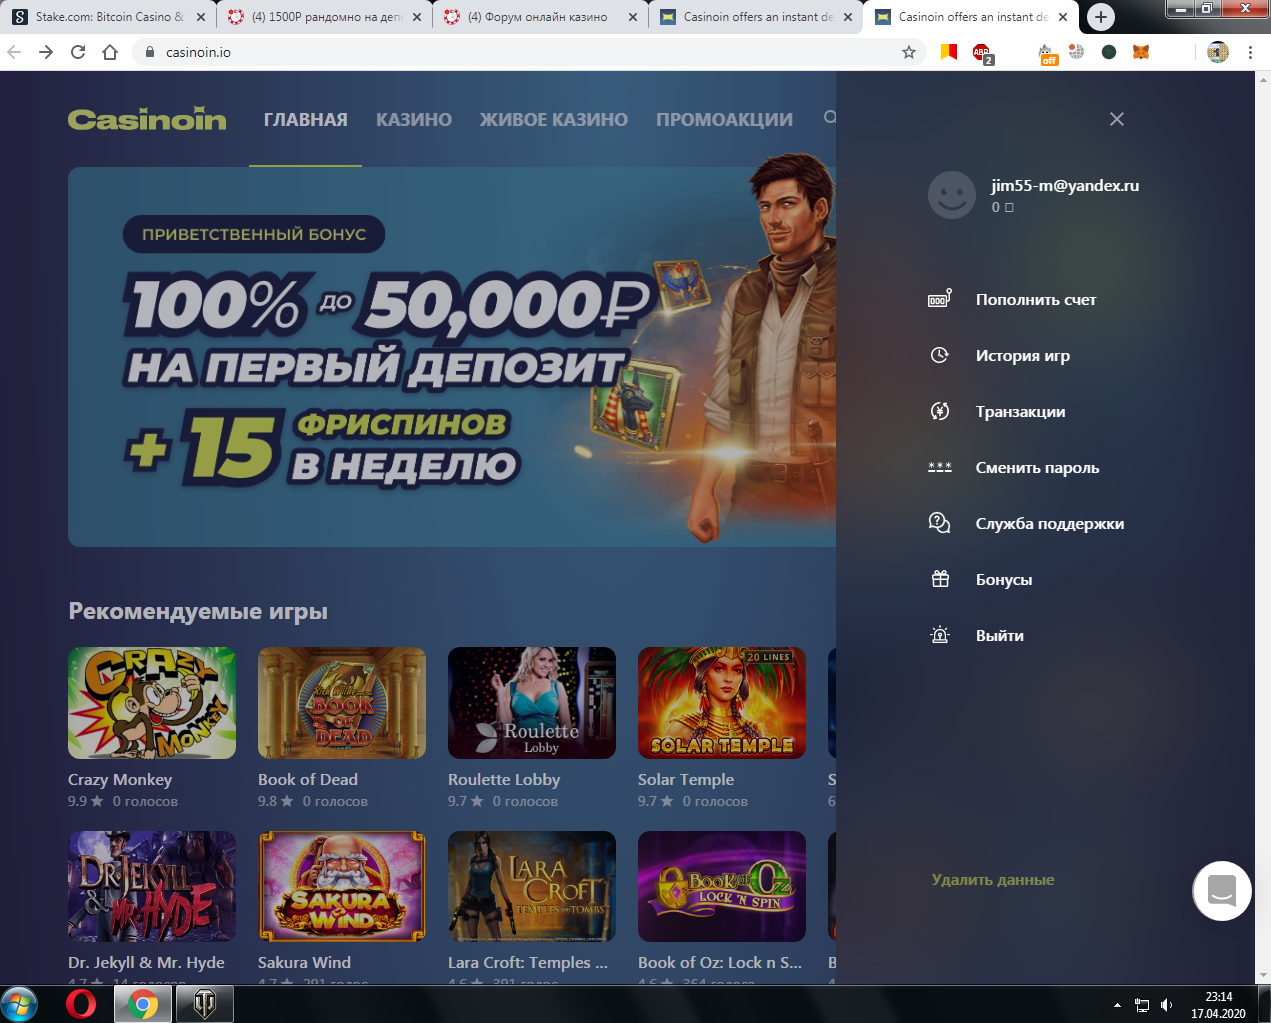Viewport: 1271px width, 1023px height.
Task: Open the Crazy Monkey game thumbnail
Action: 152,703
